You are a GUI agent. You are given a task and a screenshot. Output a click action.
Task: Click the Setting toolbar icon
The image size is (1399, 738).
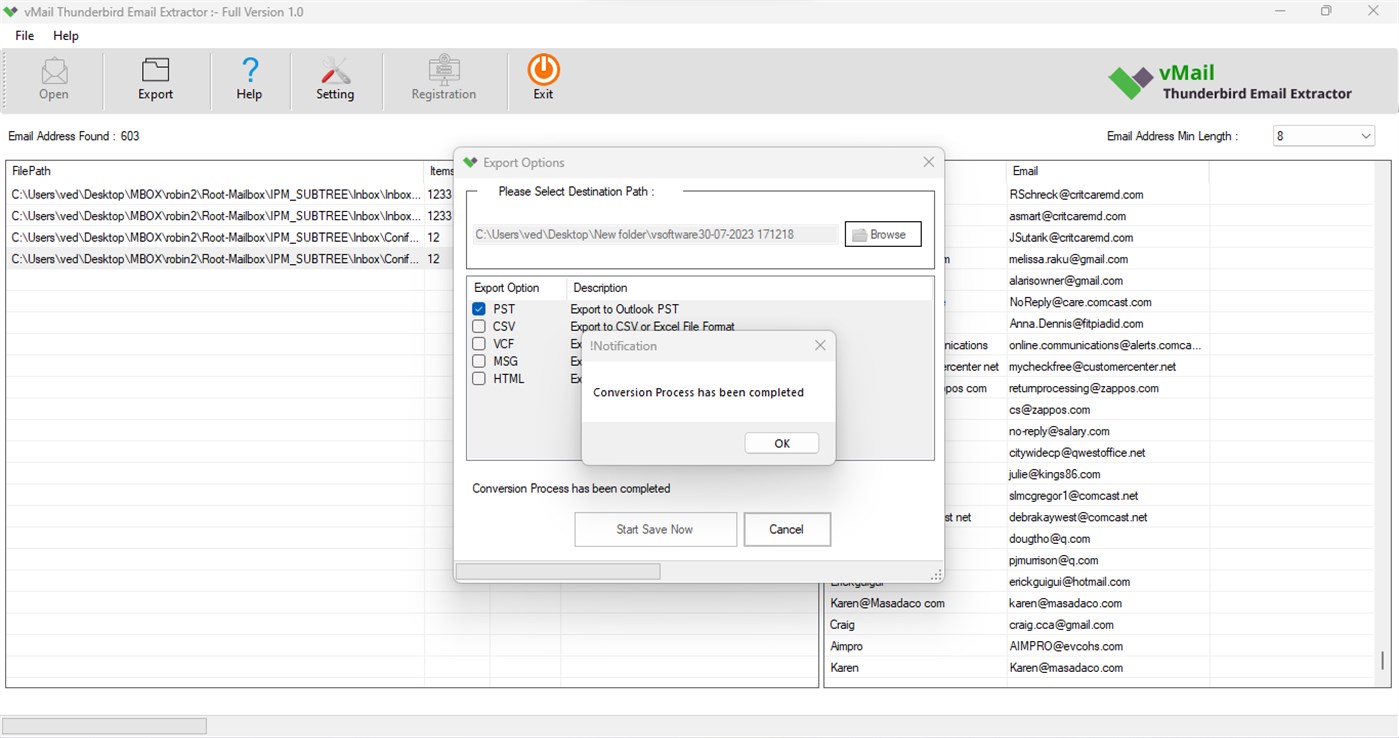(x=335, y=78)
